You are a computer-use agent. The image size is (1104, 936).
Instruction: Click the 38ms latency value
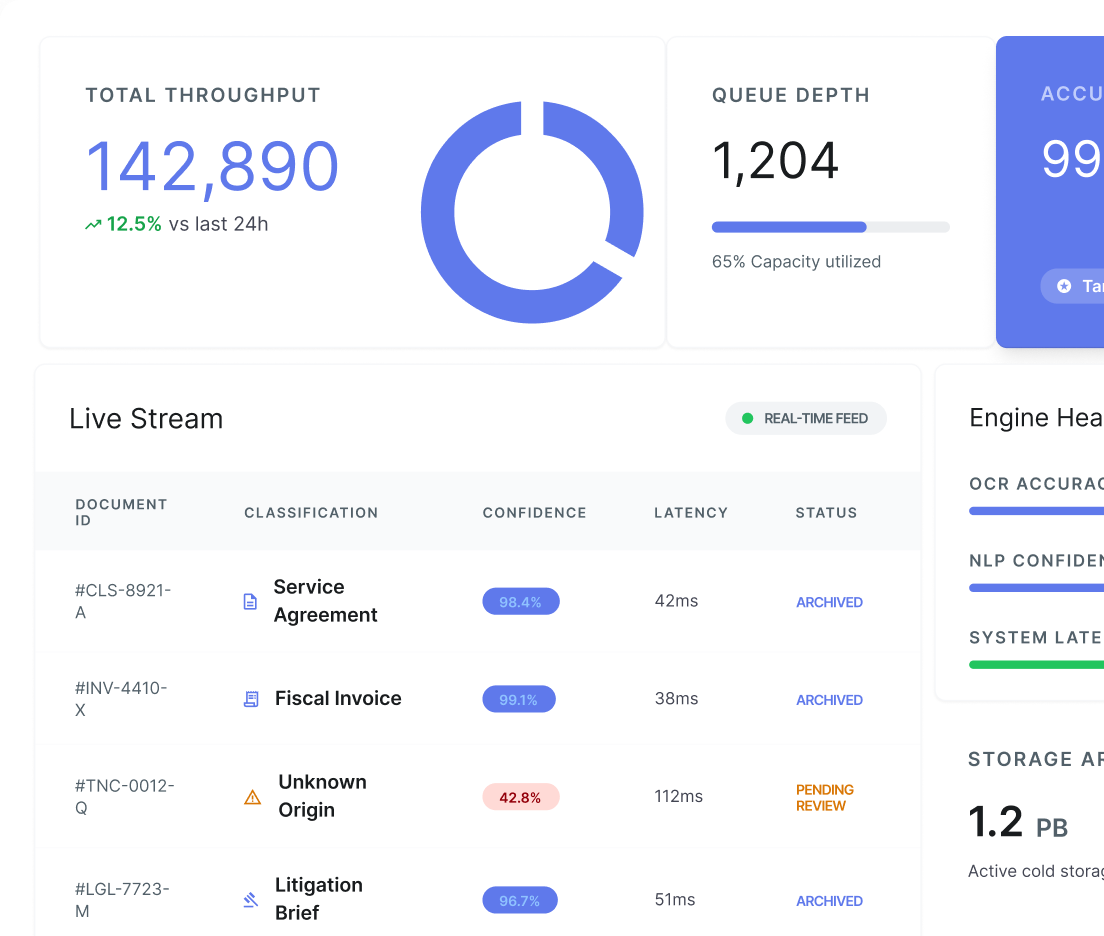[676, 699]
